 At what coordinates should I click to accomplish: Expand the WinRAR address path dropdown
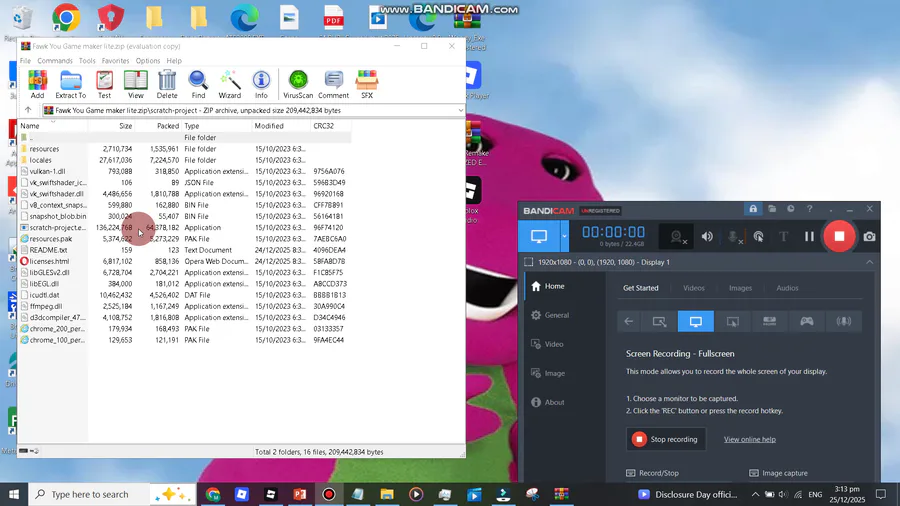460,110
